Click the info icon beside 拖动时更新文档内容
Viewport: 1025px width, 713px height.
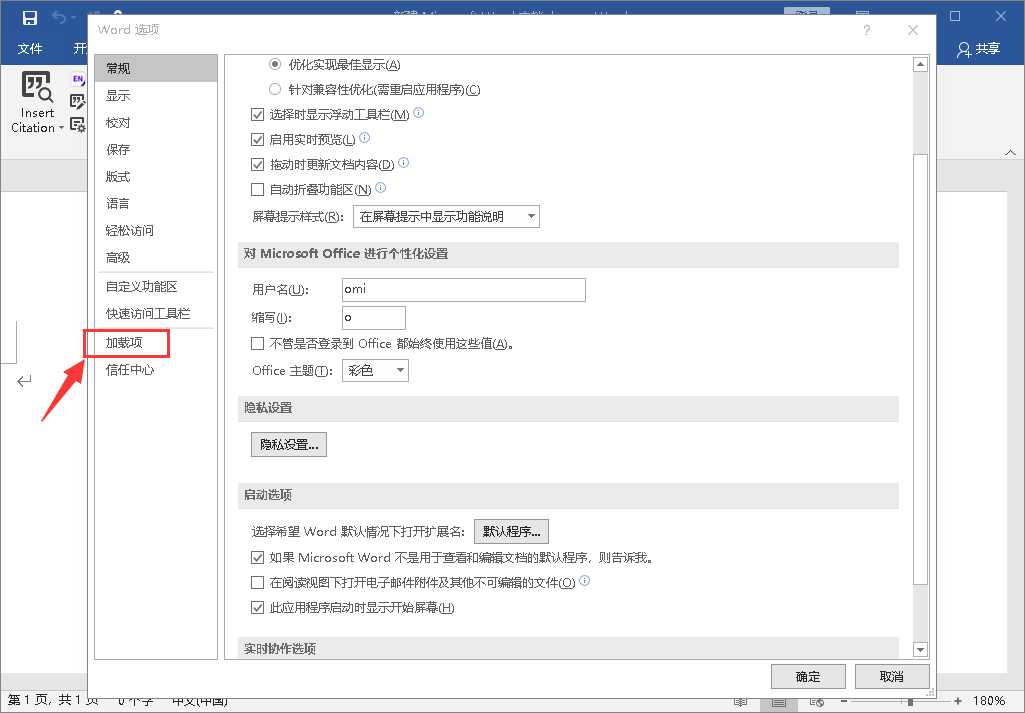tap(403, 162)
